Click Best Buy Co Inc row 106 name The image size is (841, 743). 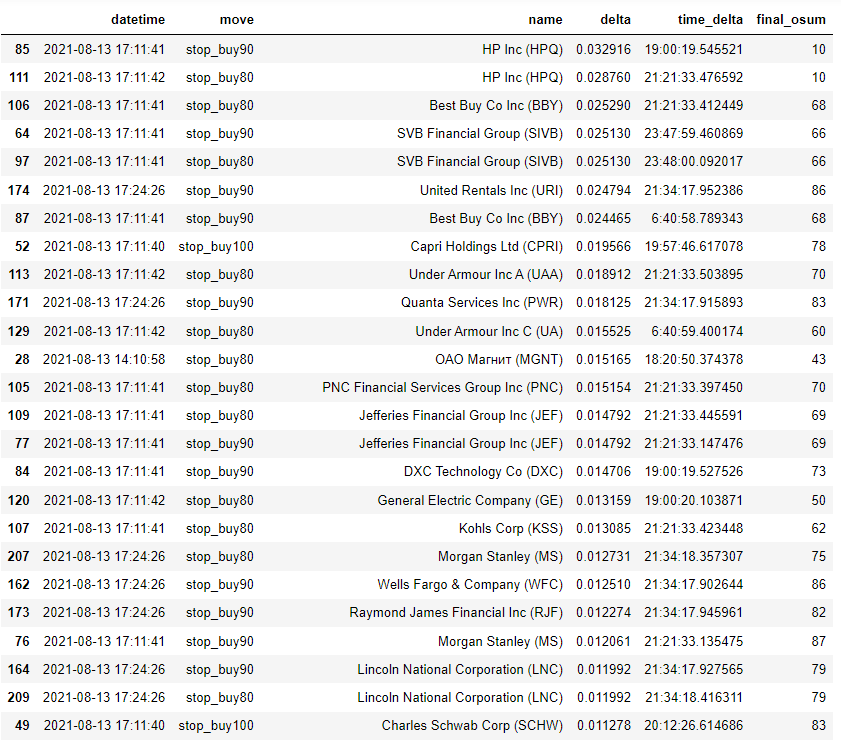click(496, 106)
